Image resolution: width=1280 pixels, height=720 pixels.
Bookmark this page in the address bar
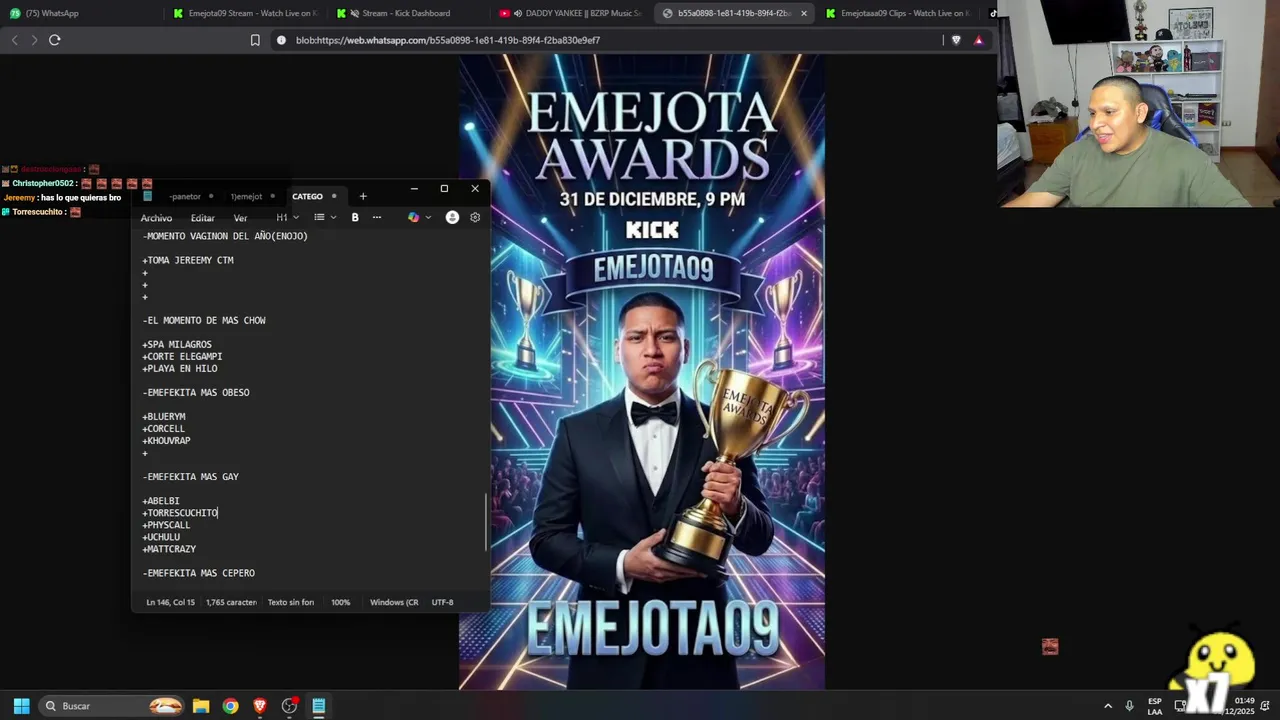pos(255,40)
